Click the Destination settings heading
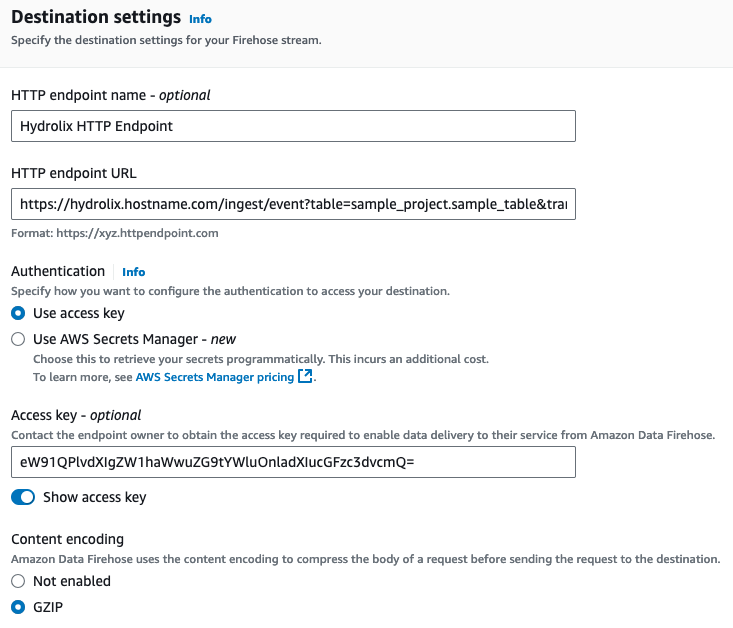733x628 pixels. click(96, 18)
